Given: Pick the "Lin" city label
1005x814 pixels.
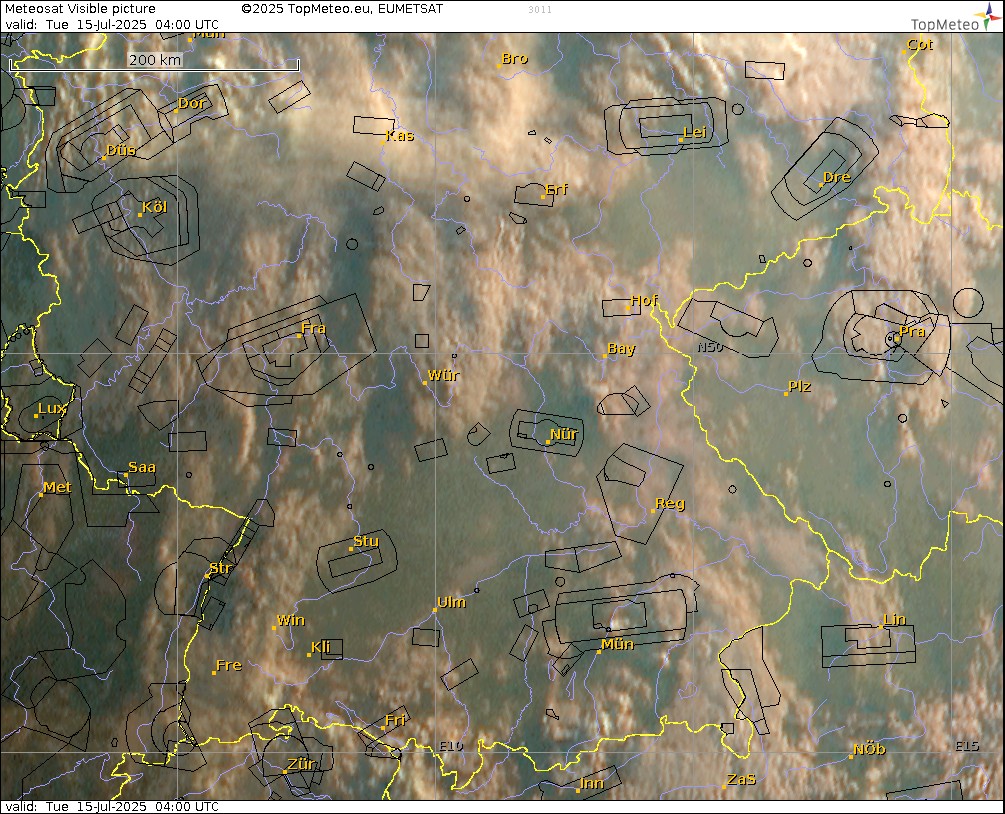Looking at the screenshot, I should [895, 619].
